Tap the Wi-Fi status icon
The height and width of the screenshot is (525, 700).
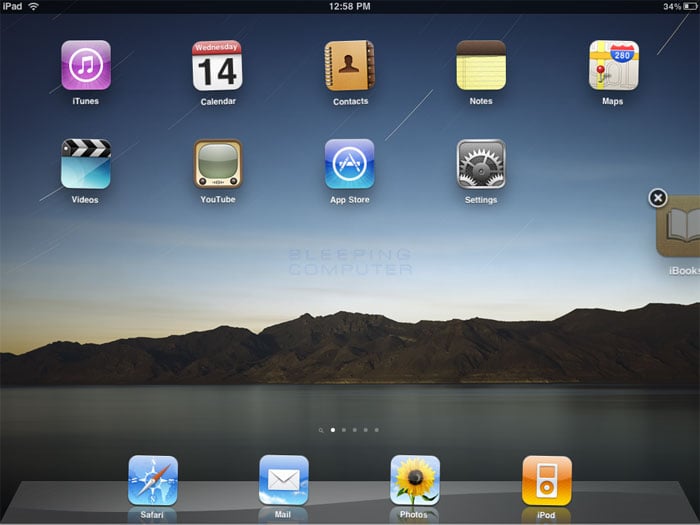click(33, 6)
